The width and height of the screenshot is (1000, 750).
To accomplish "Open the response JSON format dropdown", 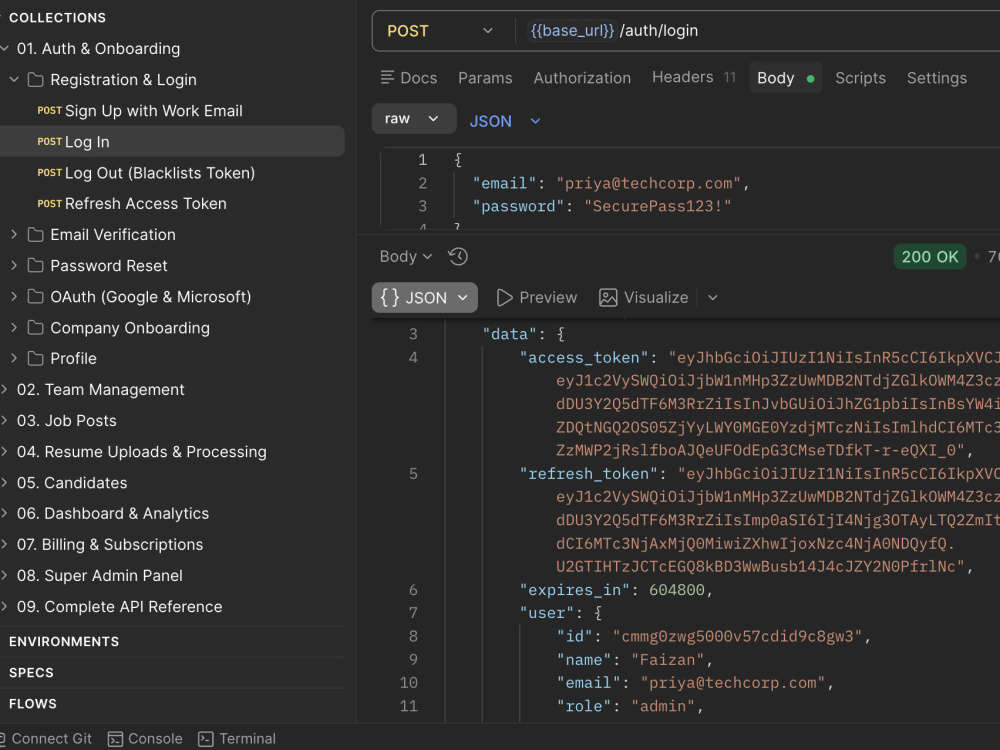I will click(425, 297).
